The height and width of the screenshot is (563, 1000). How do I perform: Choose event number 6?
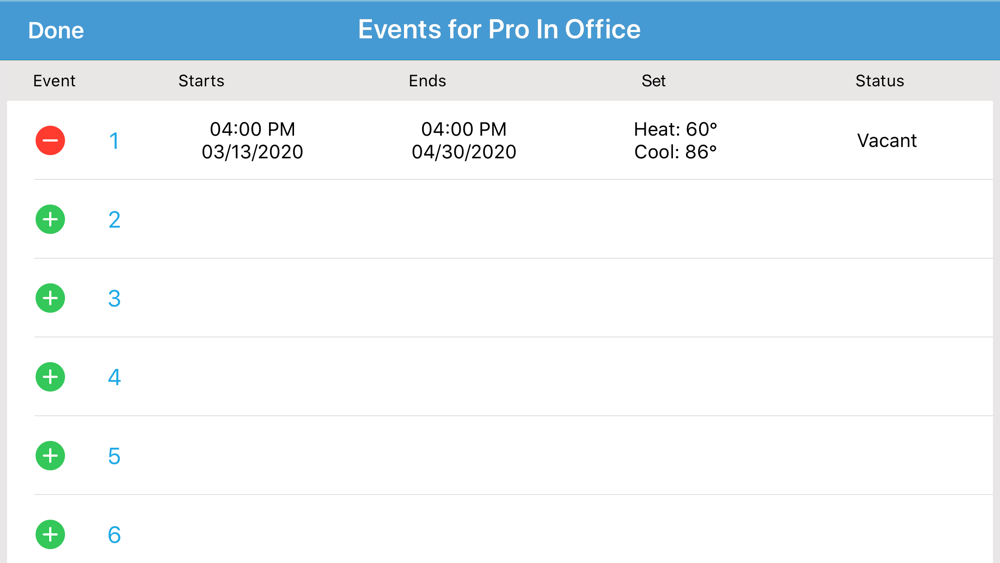tap(114, 535)
